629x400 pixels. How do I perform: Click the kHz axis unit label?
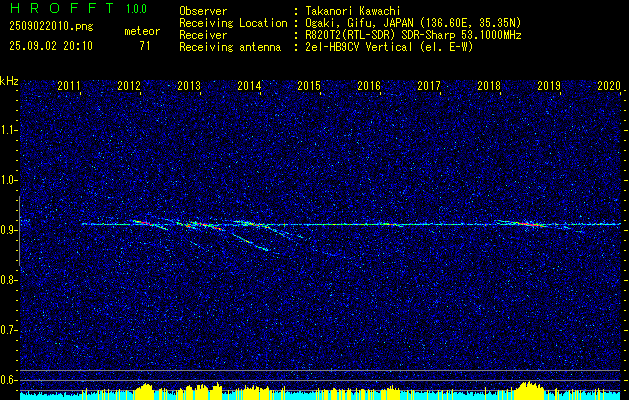pos(9,81)
